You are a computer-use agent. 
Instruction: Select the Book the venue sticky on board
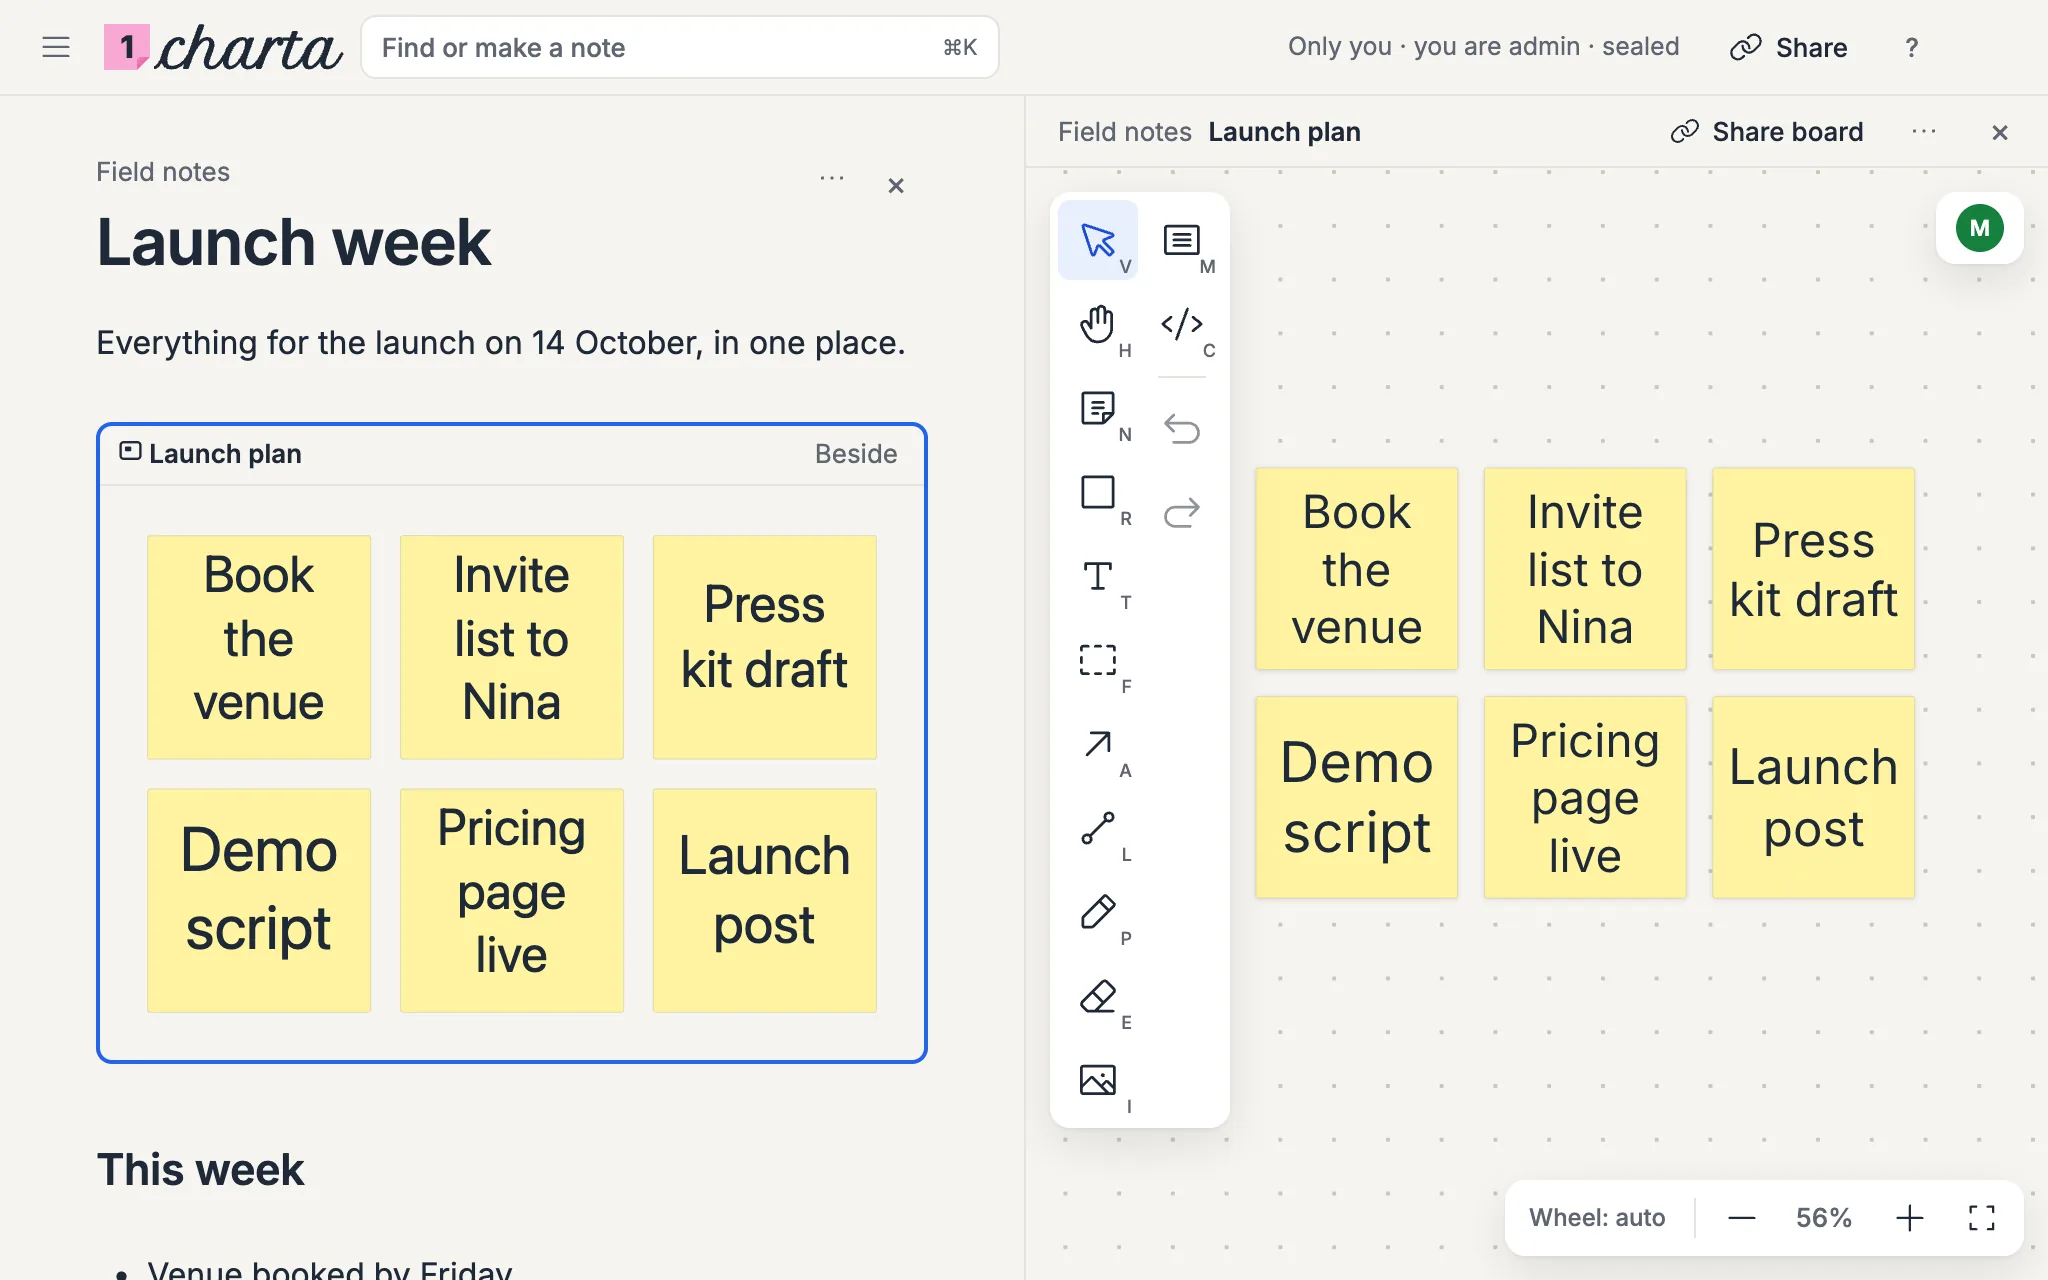click(x=1356, y=569)
